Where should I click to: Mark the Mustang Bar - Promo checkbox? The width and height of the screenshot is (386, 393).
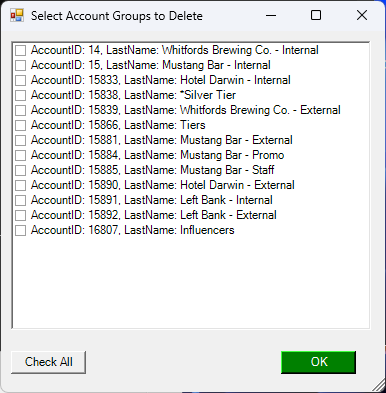[x=20, y=155]
